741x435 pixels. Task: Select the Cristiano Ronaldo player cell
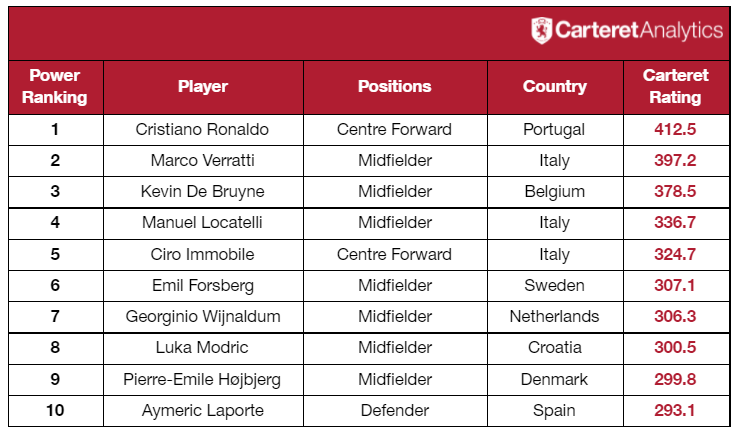pyautogui.click(x=202, y=130)
